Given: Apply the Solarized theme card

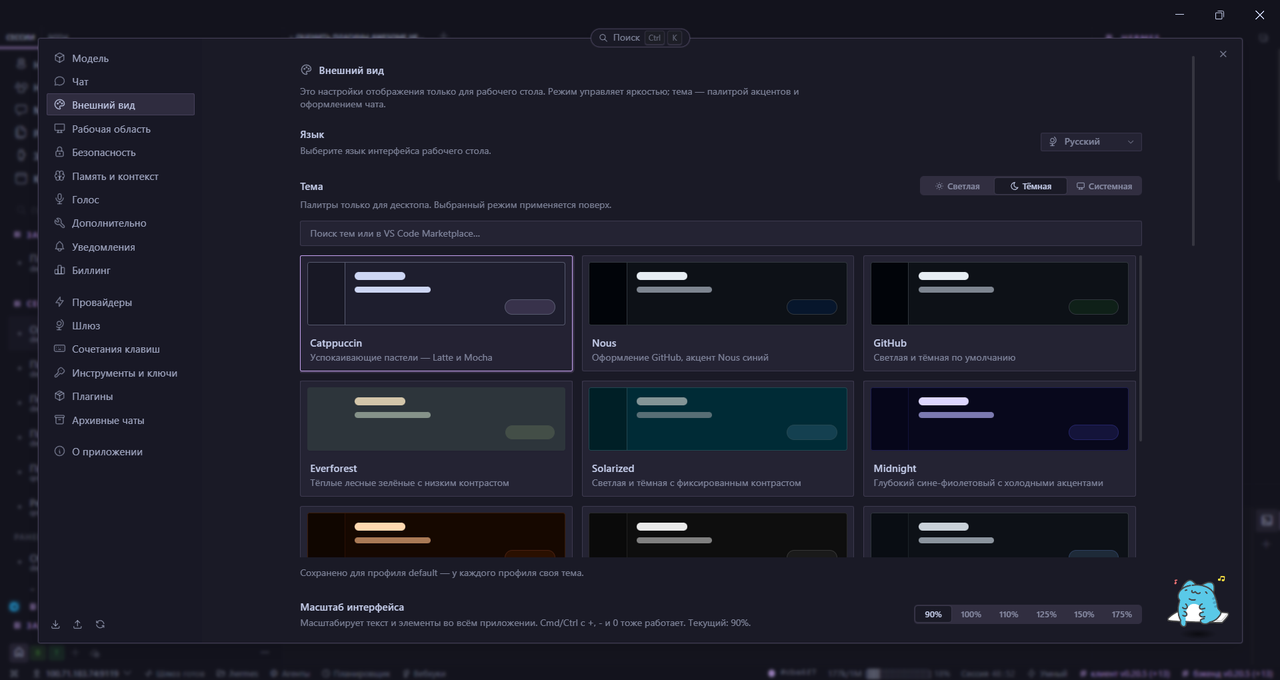Looking at the screenshot, I should click(x=718, y=438).
